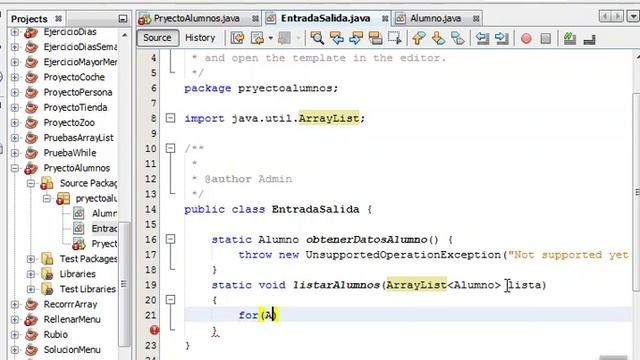Collapse the pryectoalumnos package node
This screenshot has width=640, height=360.
pyautogui.click(x=47, y=198)
